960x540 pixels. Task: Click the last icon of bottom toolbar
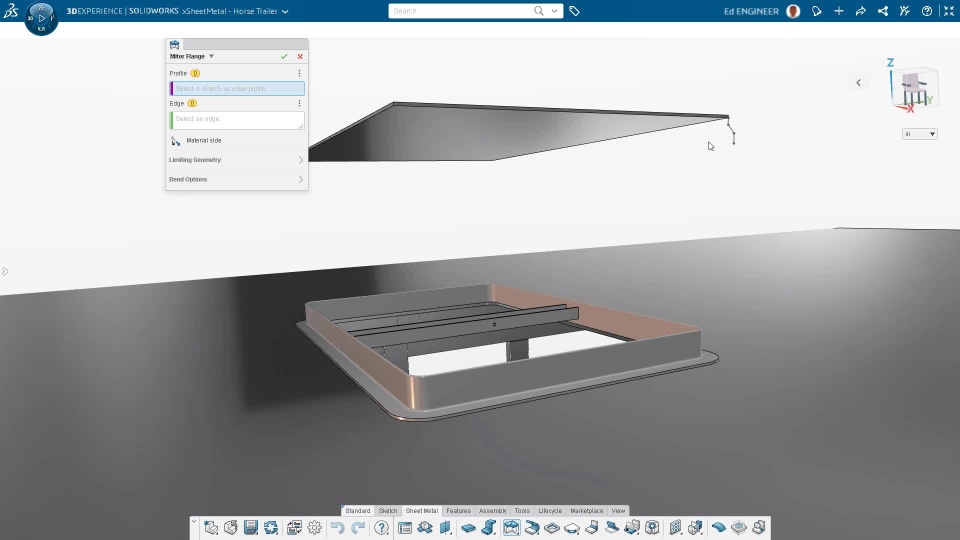click(x=759, y=528)
